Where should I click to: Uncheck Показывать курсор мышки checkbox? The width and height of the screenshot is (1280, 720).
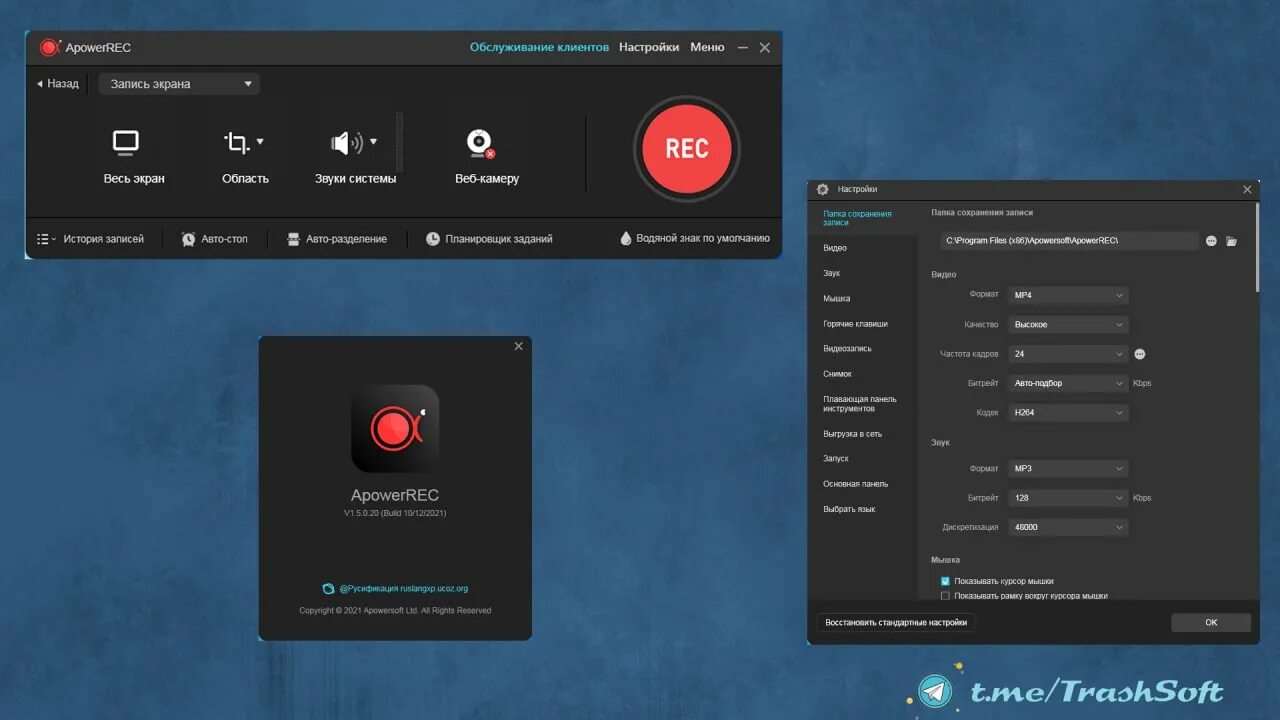pos(945,581)
